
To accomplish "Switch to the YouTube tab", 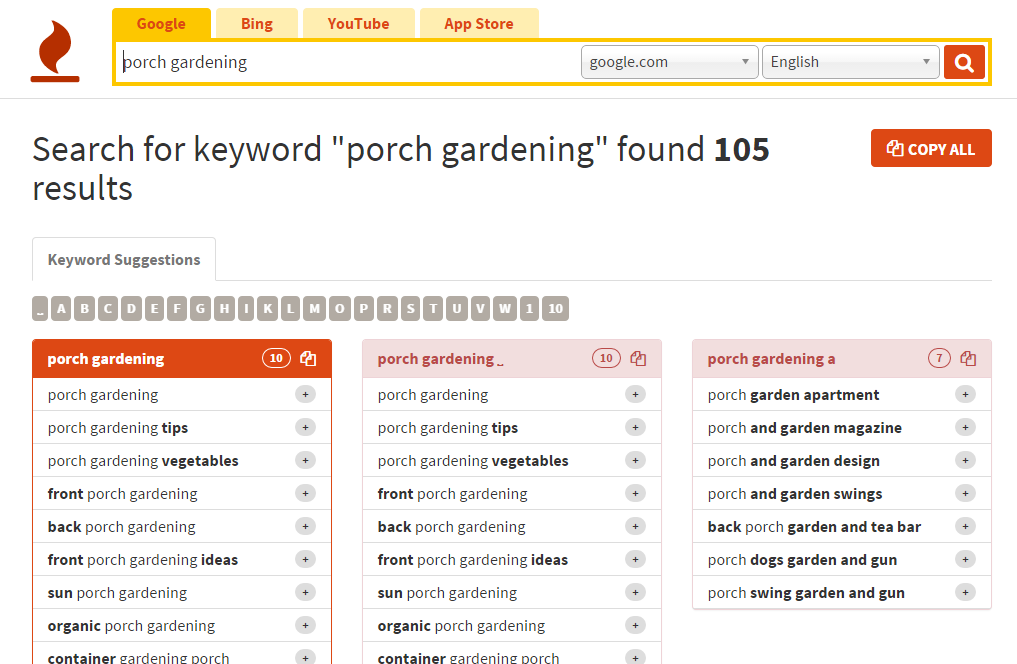I will pyautogui.click(x=359, y=24).
